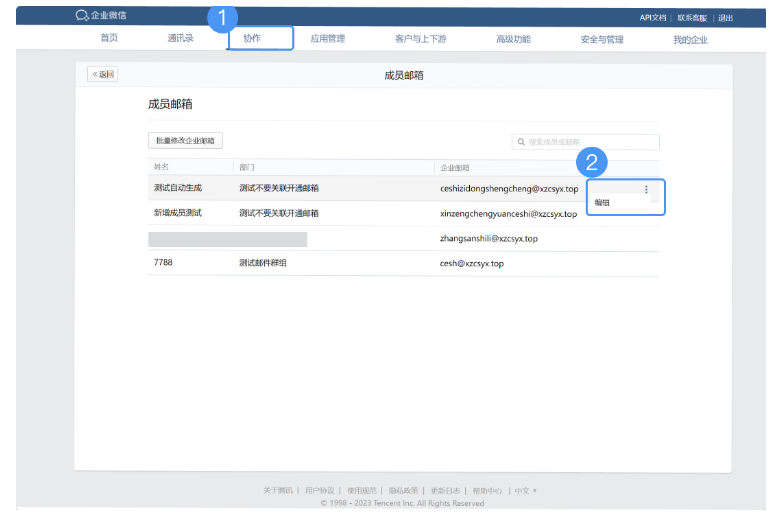Image resolution: width=778 pixels, height=526 pixels.
Task: Focus the 搜索成员或邮箱 search field
Action: pos(590,142)
